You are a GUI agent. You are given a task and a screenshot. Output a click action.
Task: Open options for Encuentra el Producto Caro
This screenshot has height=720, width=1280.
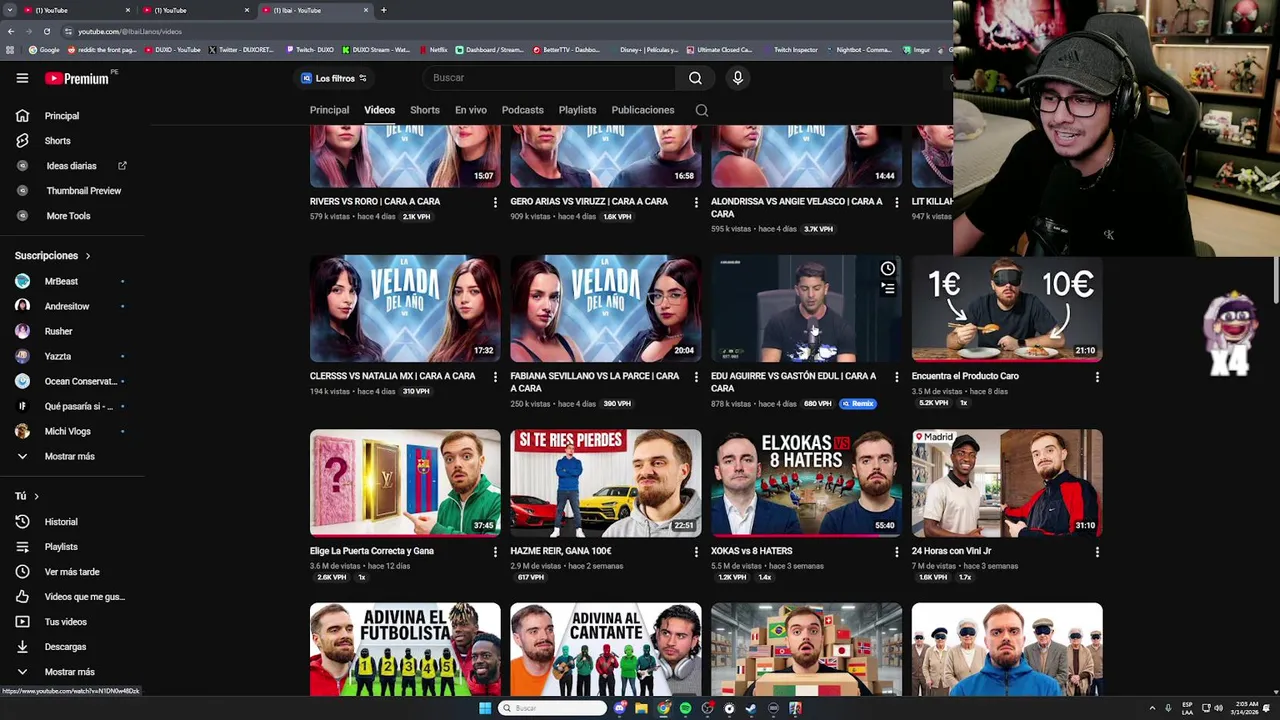pos(1097,378)
